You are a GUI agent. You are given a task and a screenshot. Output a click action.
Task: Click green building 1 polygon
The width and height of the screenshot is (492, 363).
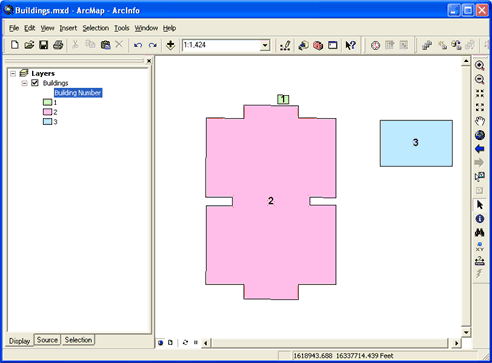coord(283,99)
